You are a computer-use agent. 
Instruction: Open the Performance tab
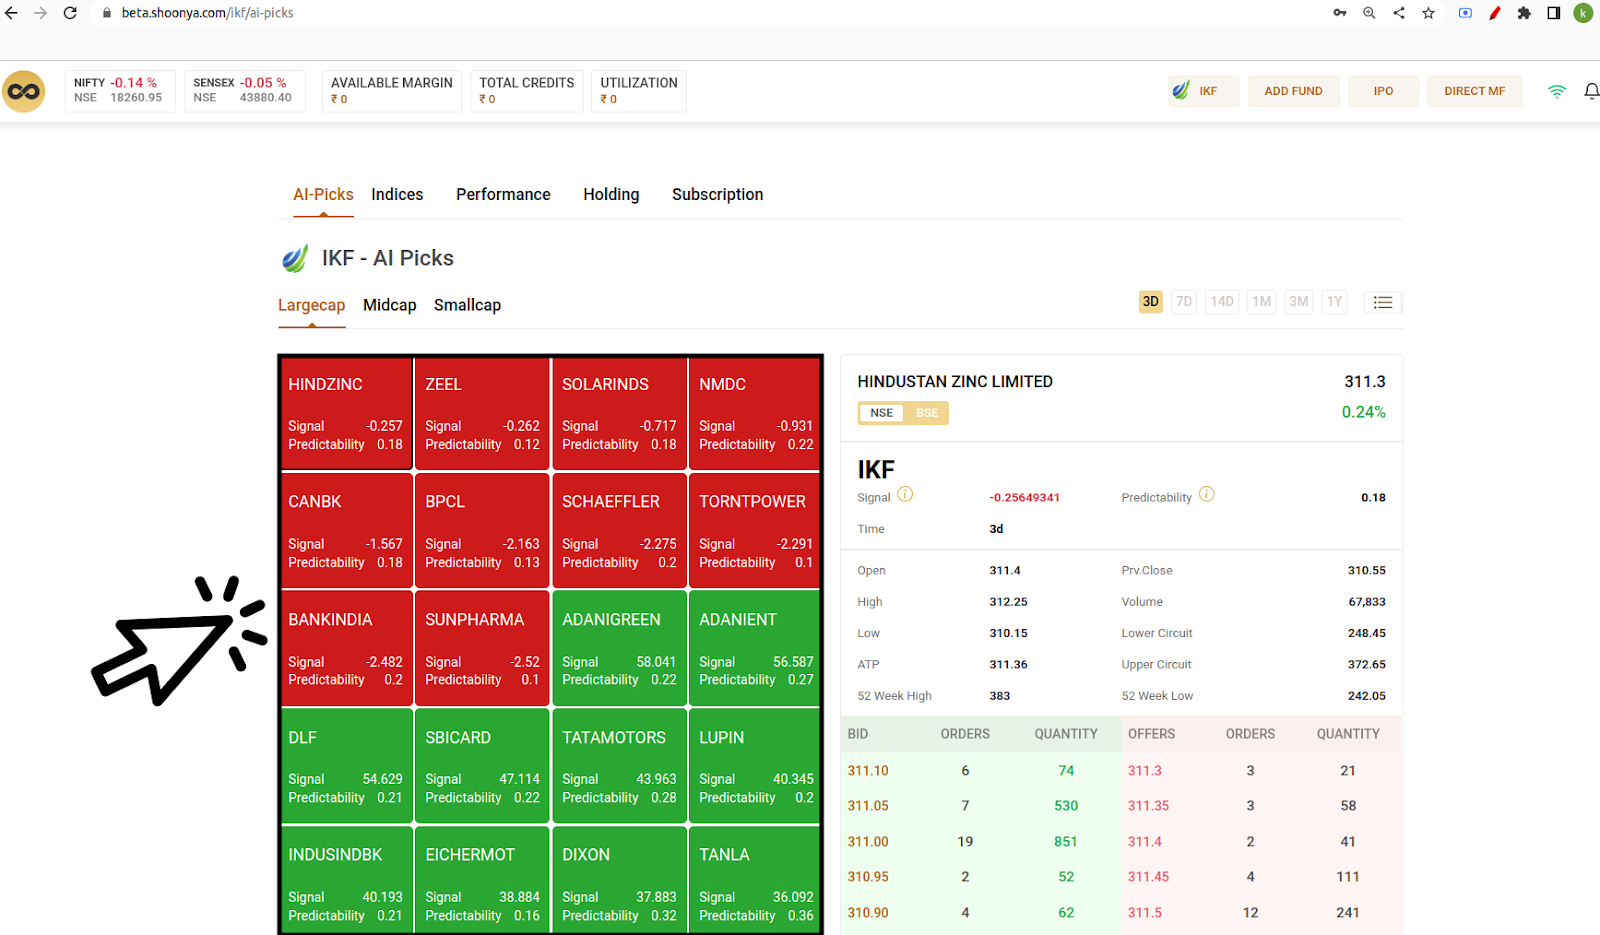click(x=503, y=195)
